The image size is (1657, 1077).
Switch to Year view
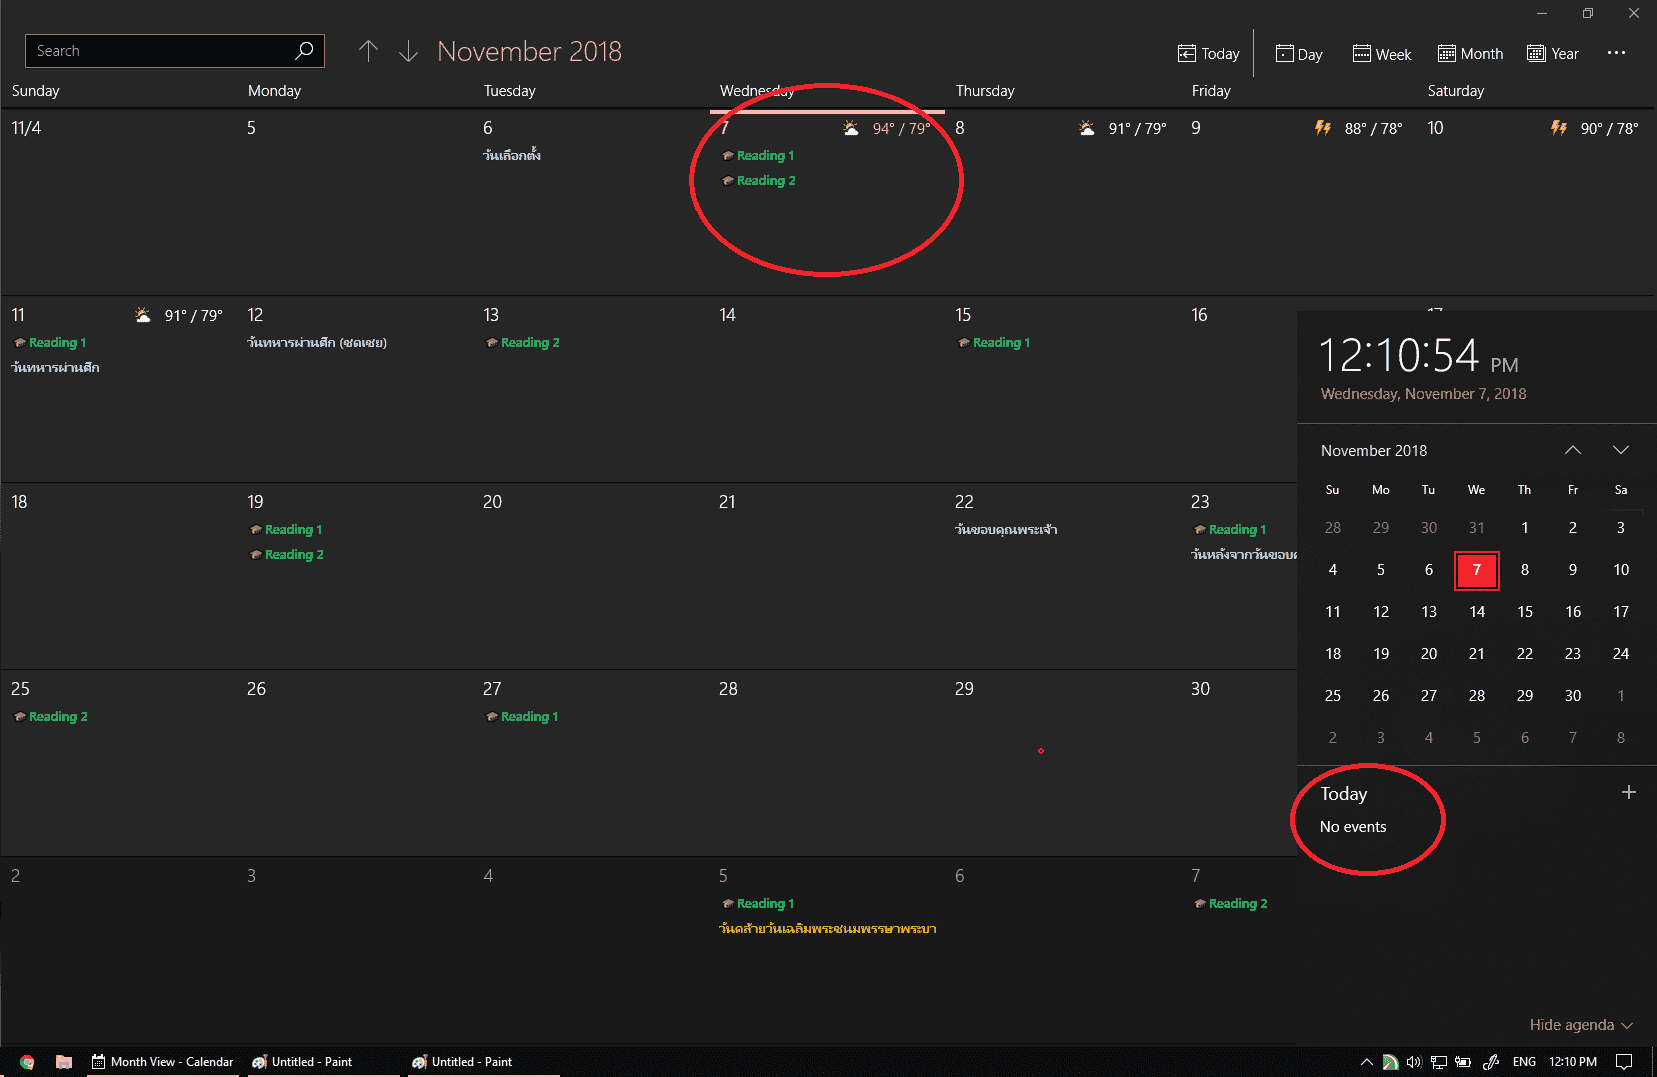coord(1553,54)
